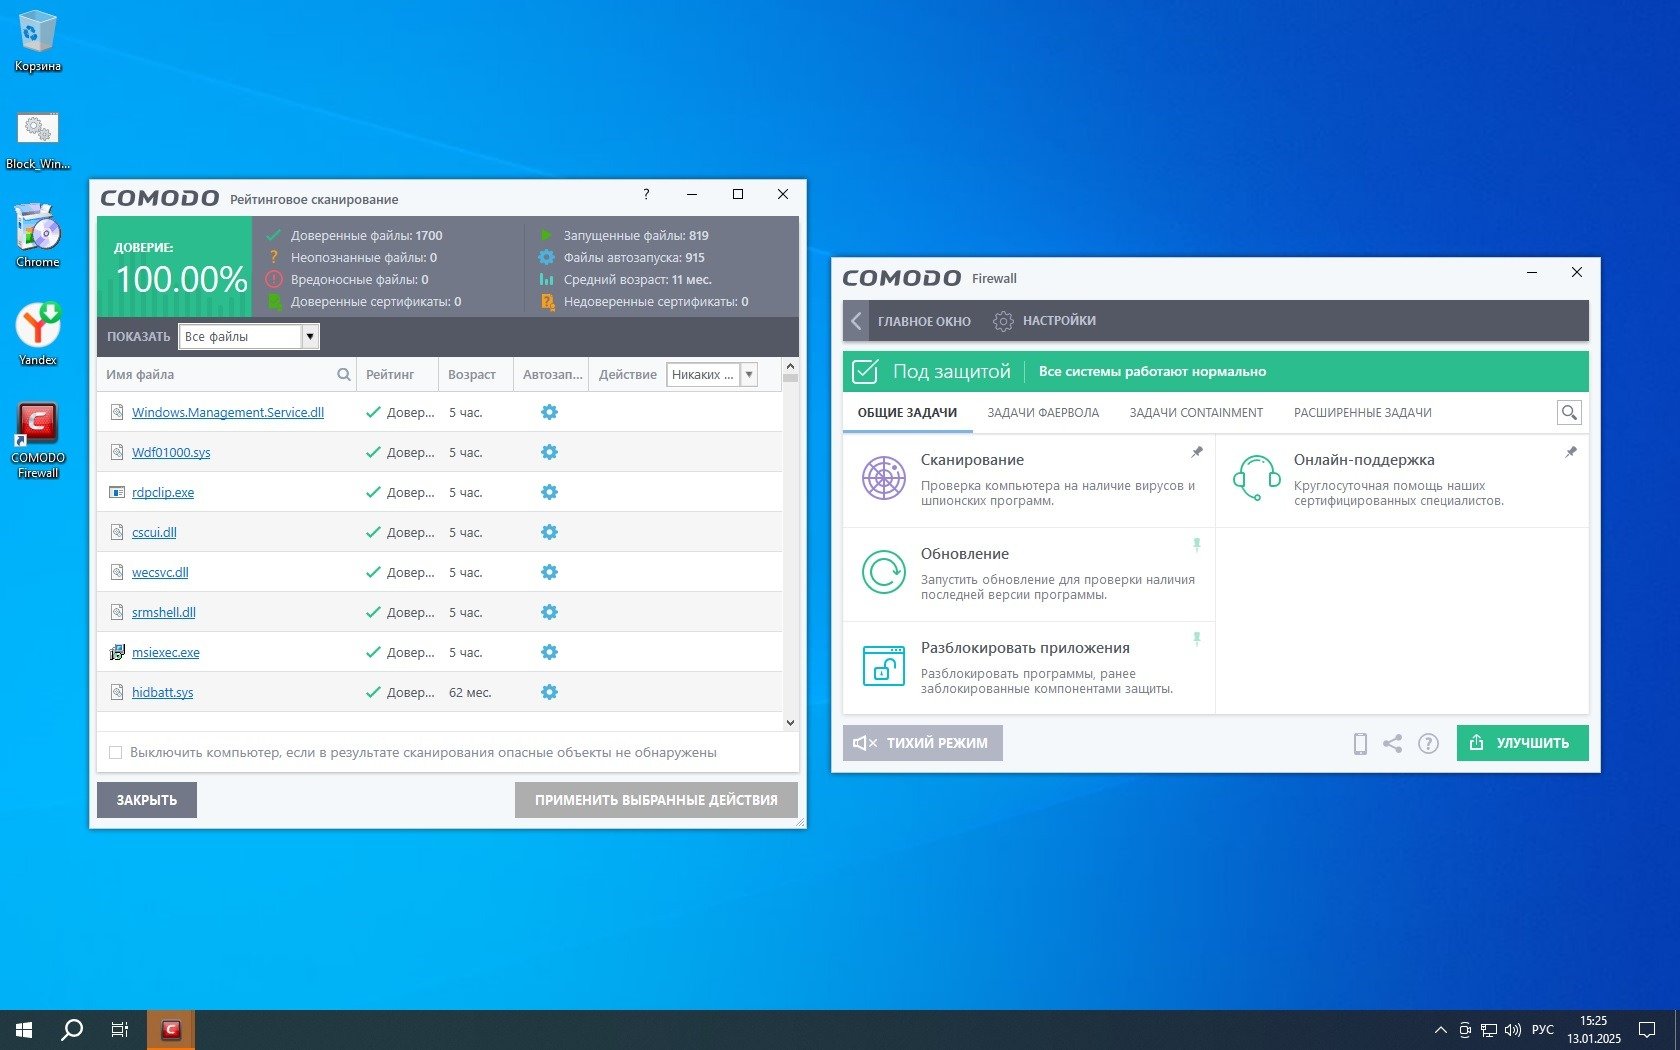Show hidden icons in system tray
The height and width of the screenshot is (1050, 1680).
[x=1440, y=1030]
